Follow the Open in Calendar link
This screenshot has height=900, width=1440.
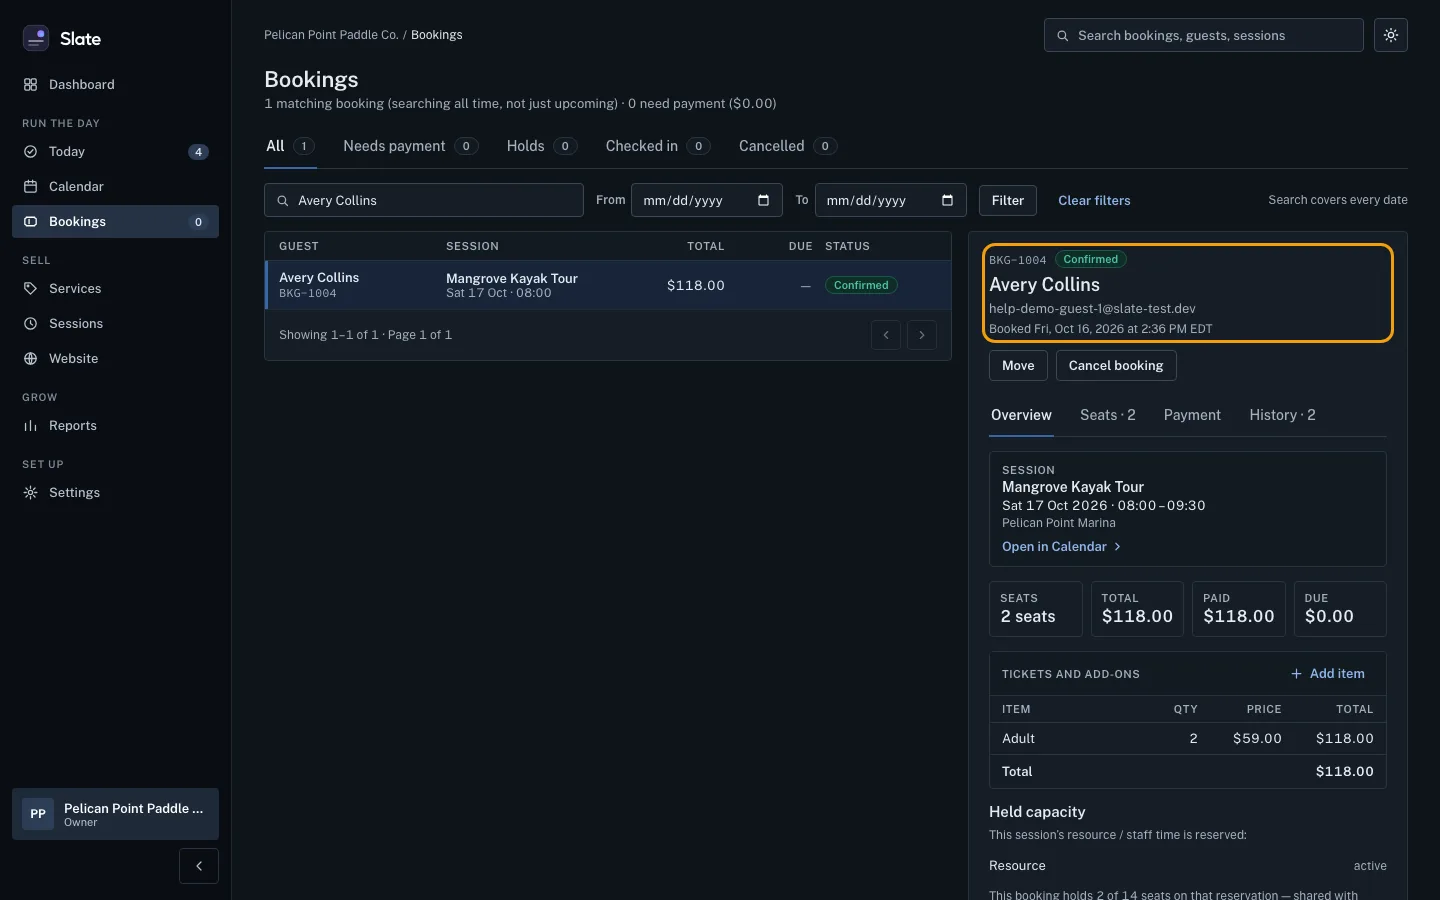coord(1061,546)
